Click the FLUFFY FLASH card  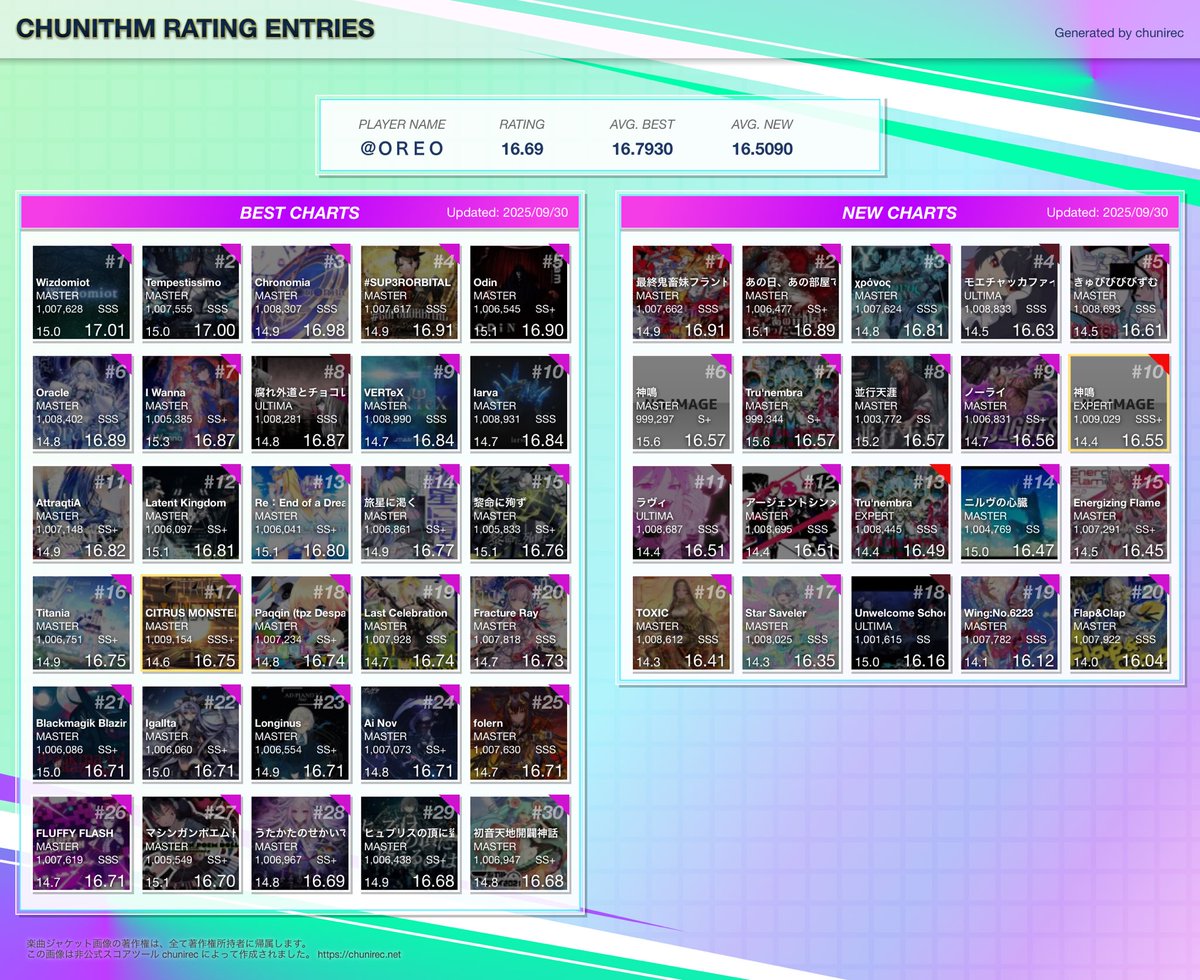(82, 843)
